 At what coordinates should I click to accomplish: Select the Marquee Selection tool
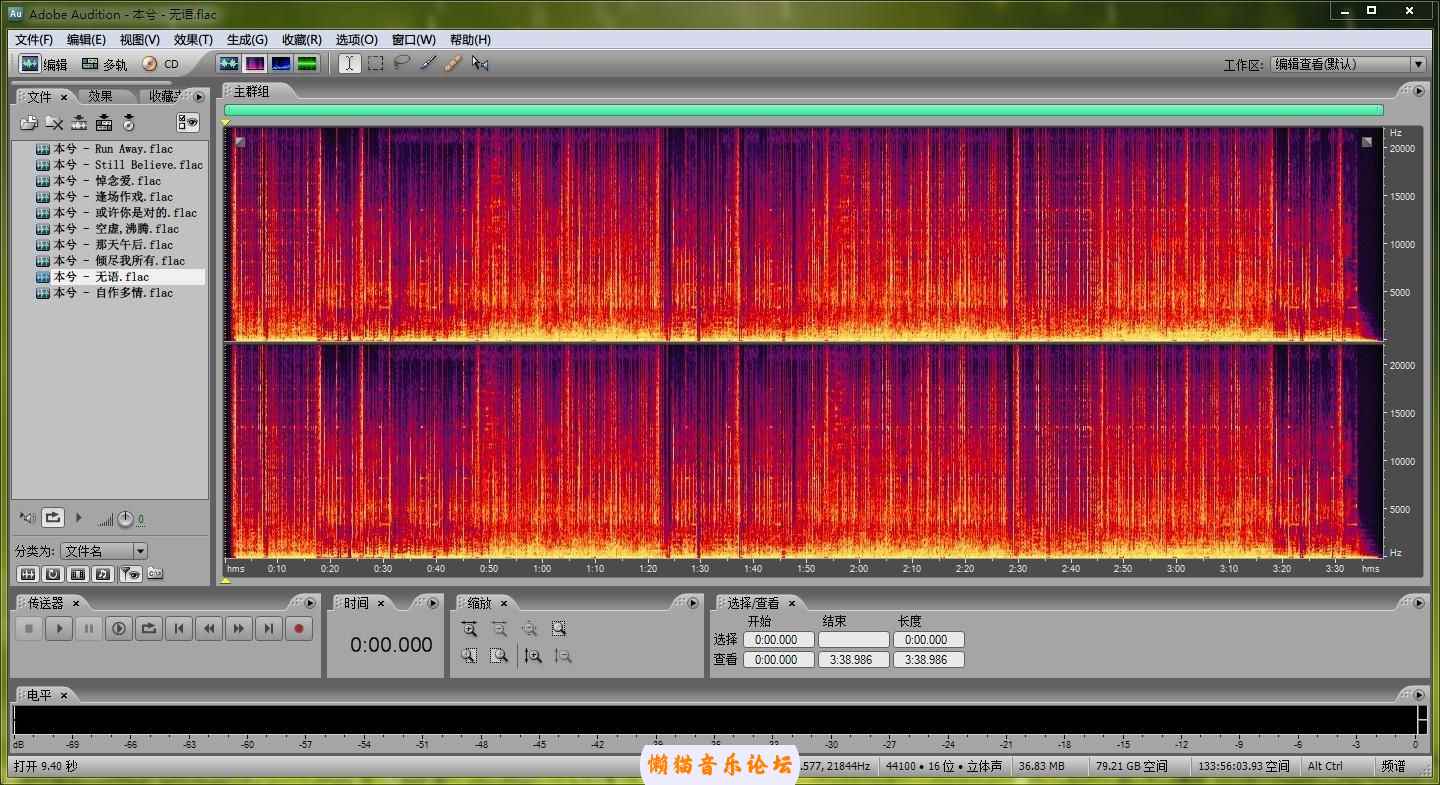[375, 63]
